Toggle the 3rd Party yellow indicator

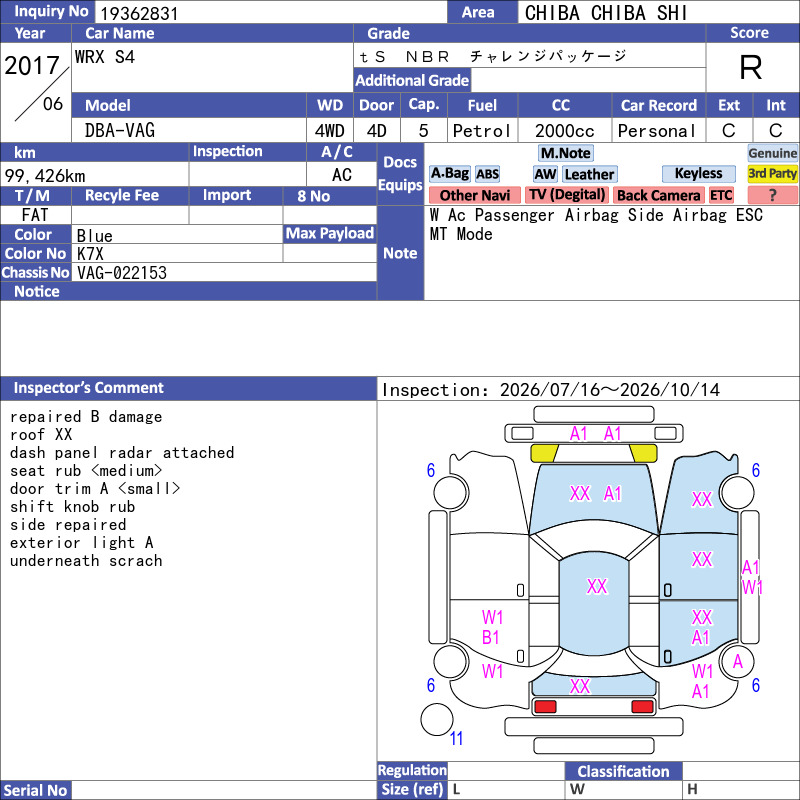[772, 174]
